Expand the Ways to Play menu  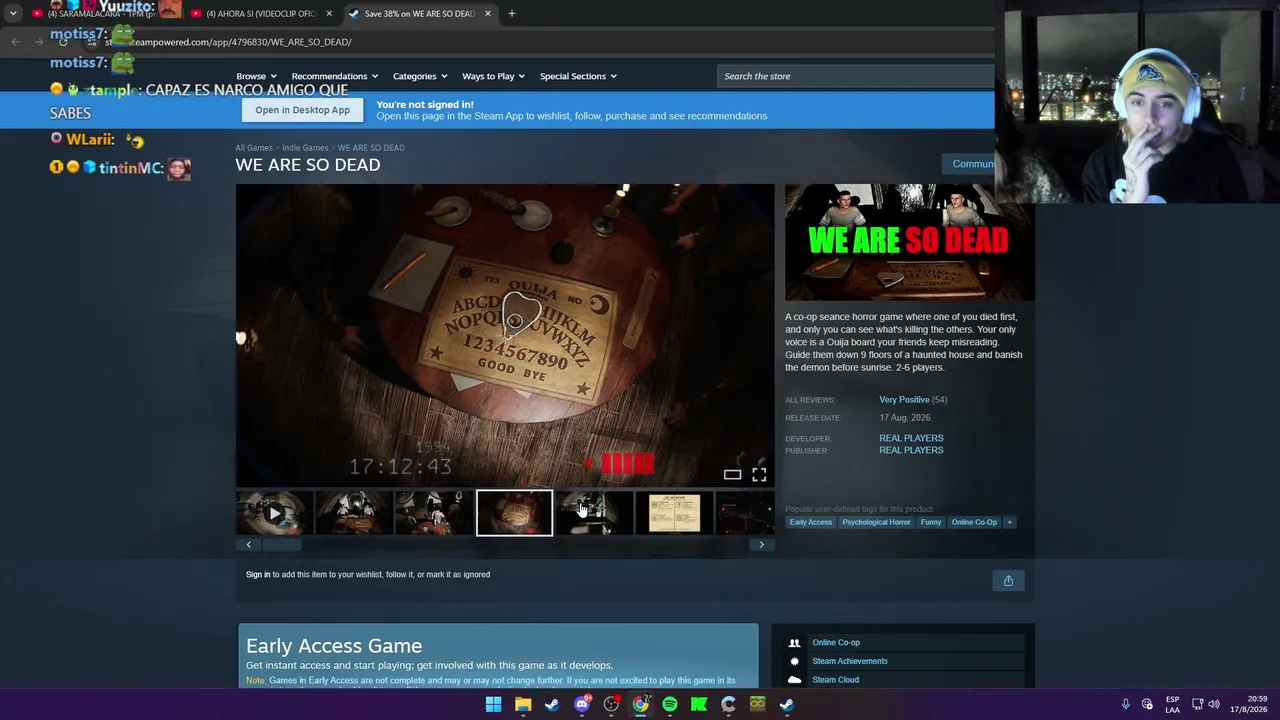tap(493, 76)
